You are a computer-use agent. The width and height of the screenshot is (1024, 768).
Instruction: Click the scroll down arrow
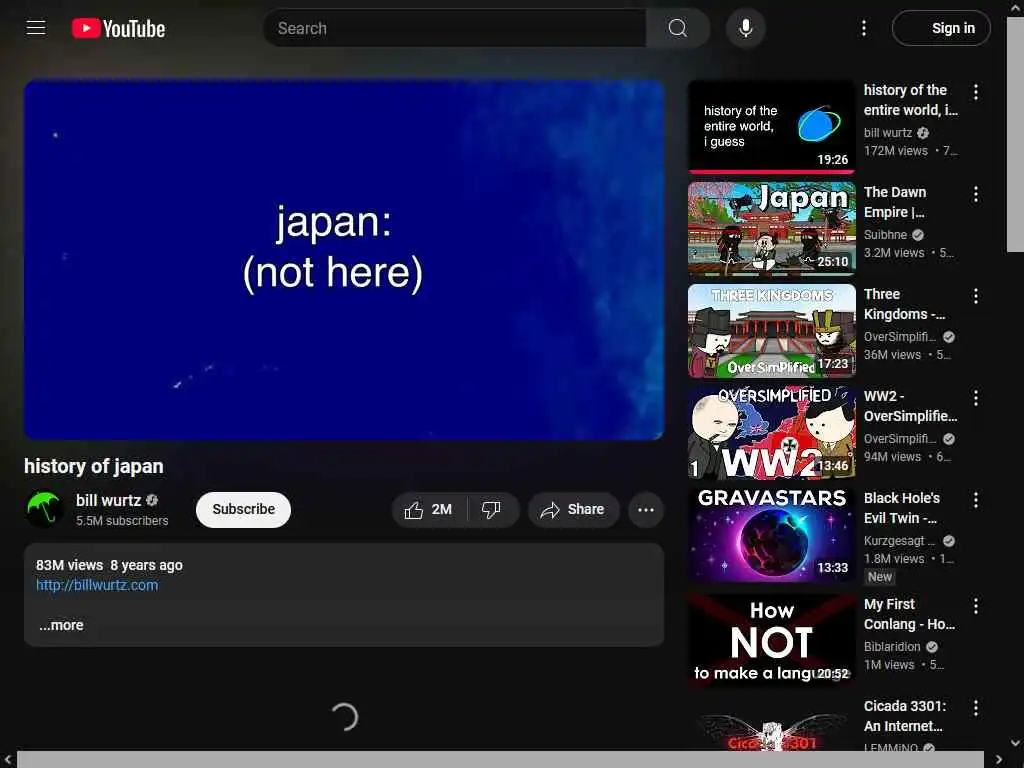click(x=1016, y=743)
